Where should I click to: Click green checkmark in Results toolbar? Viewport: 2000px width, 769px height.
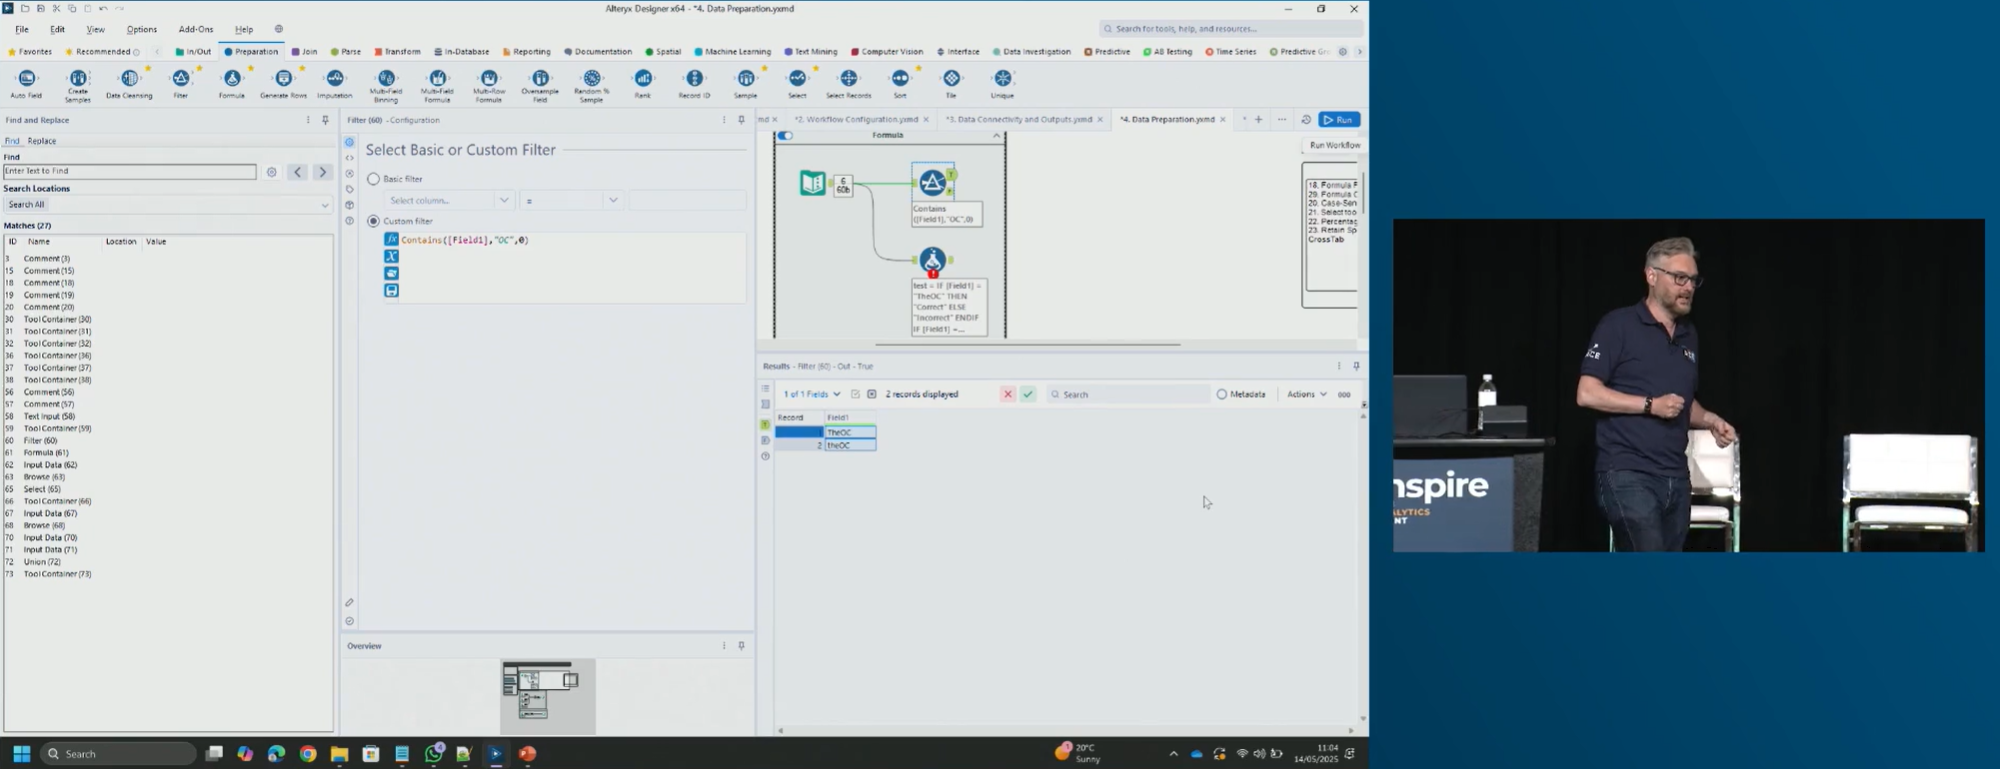point(1028,395)
